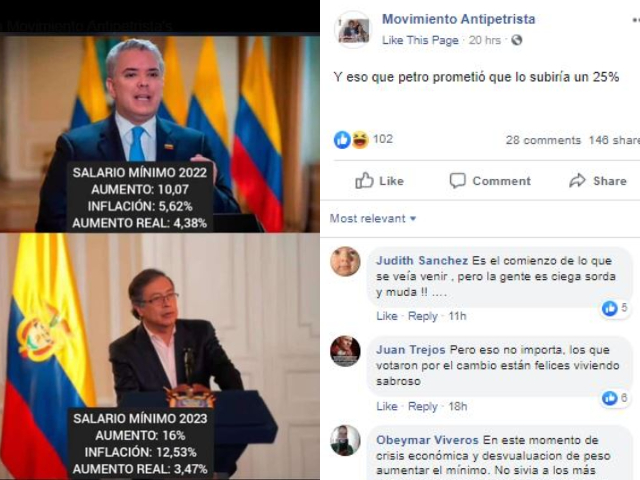Open Juan Trejos' profile avatar
The image size is (640, 480).
pyautogui.click(x=345, y=351)
